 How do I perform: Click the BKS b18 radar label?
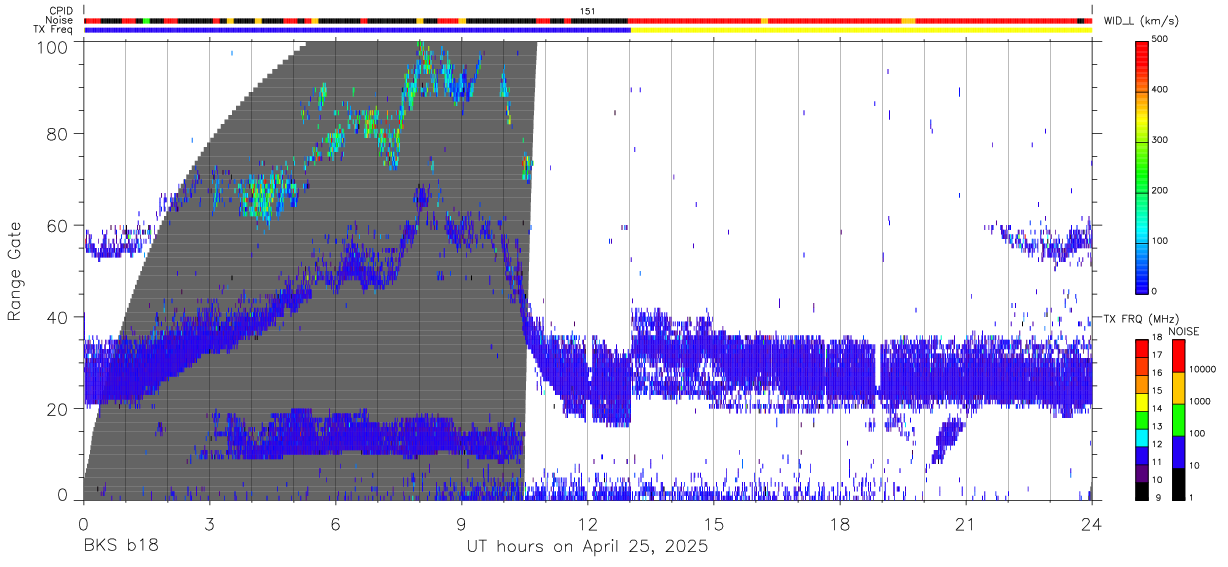point(120,546)
